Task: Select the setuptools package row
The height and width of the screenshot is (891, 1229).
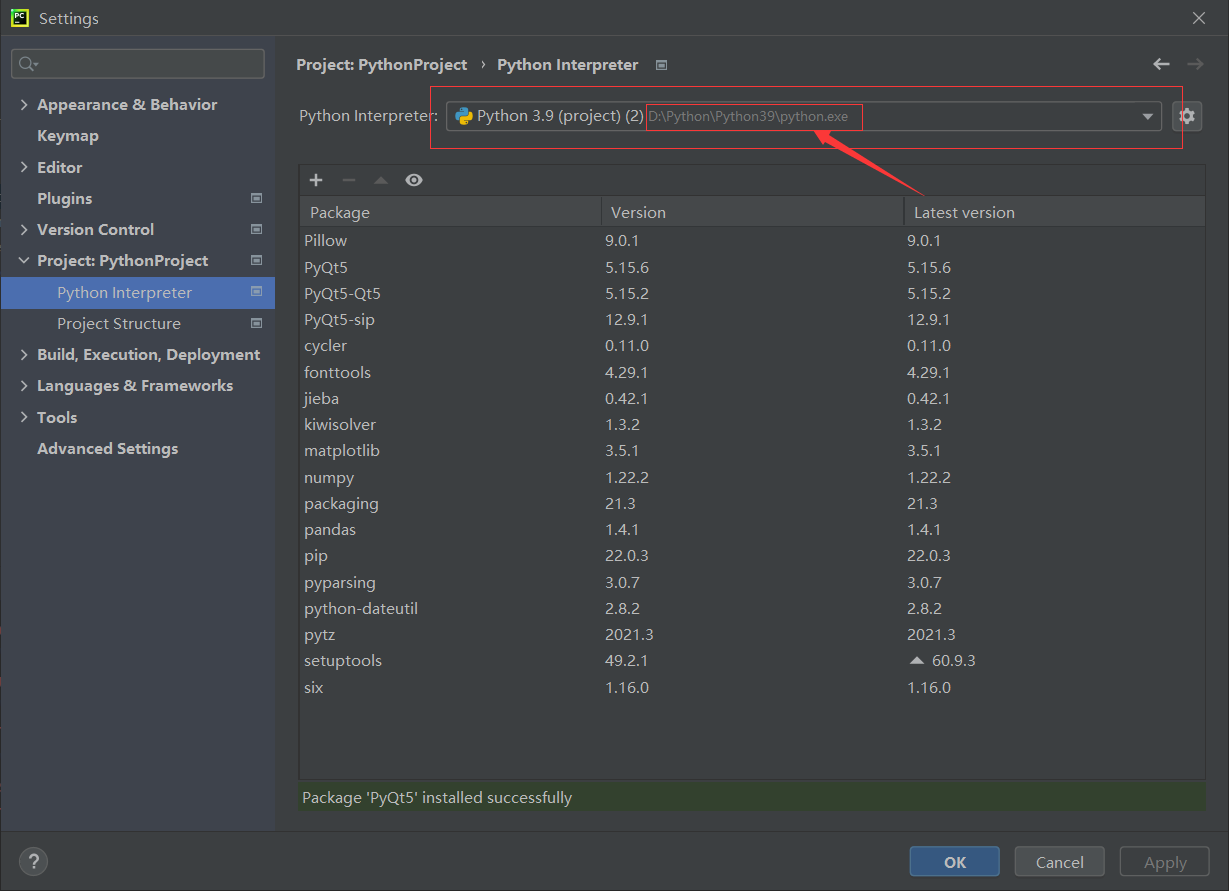Action: [x=752, y=661]
